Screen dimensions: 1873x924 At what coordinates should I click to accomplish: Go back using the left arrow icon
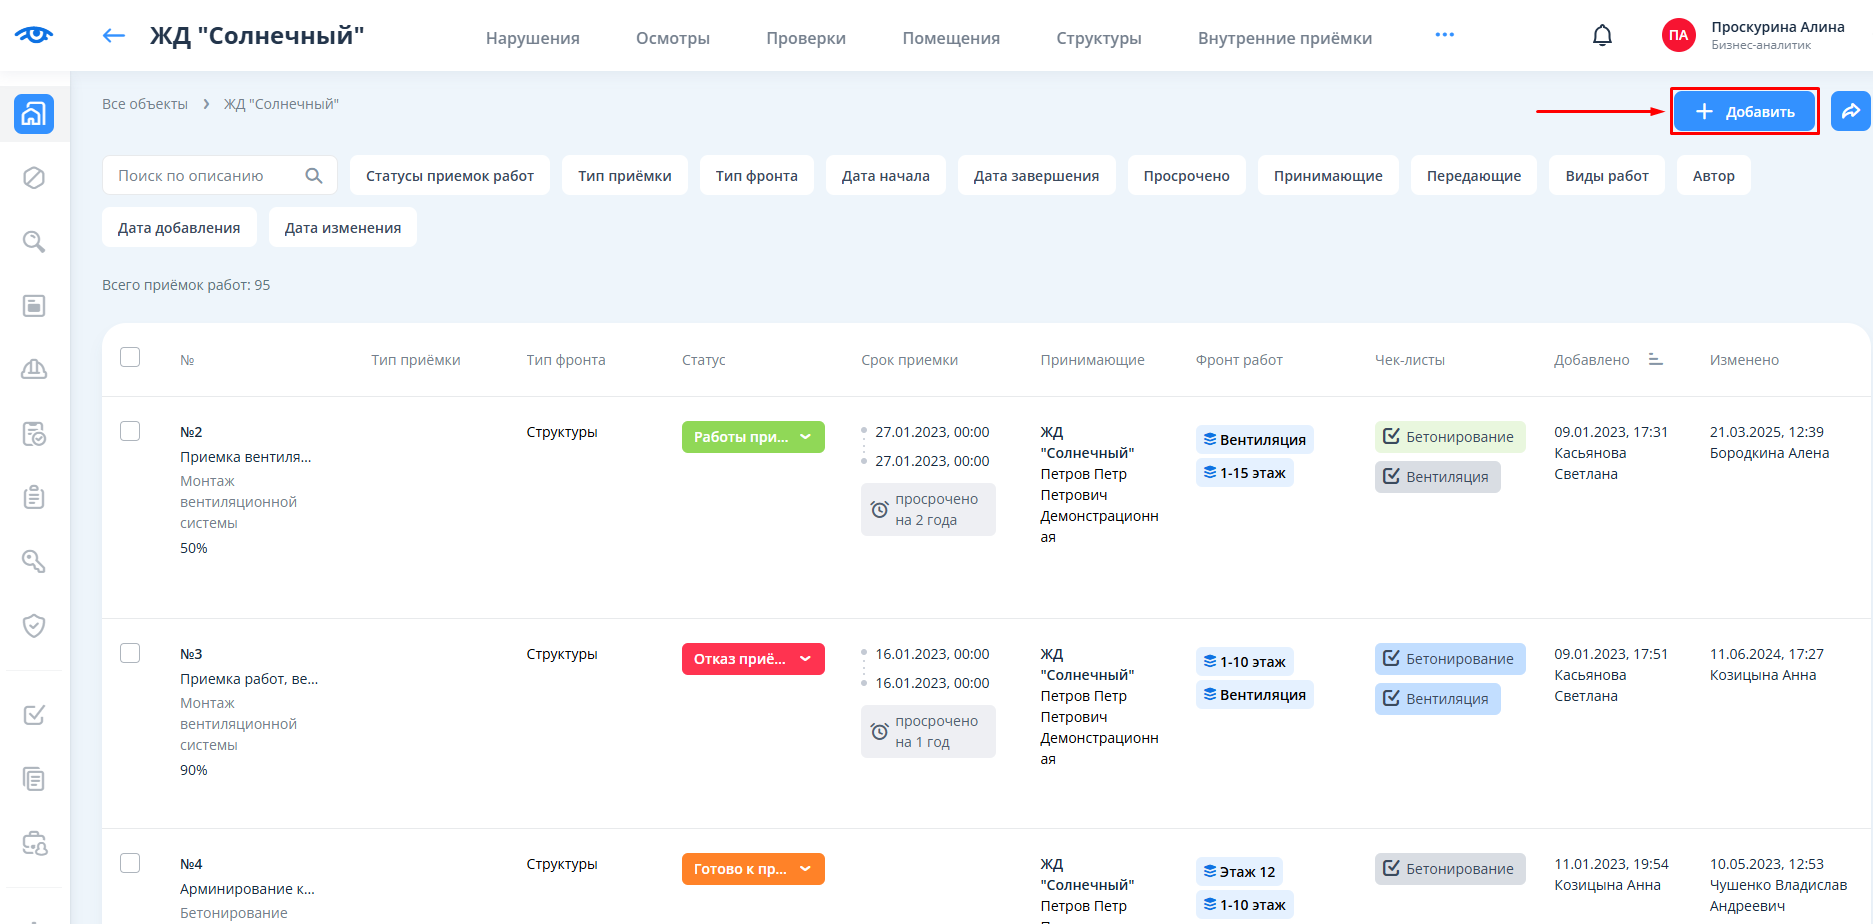[x=114, y=36]
